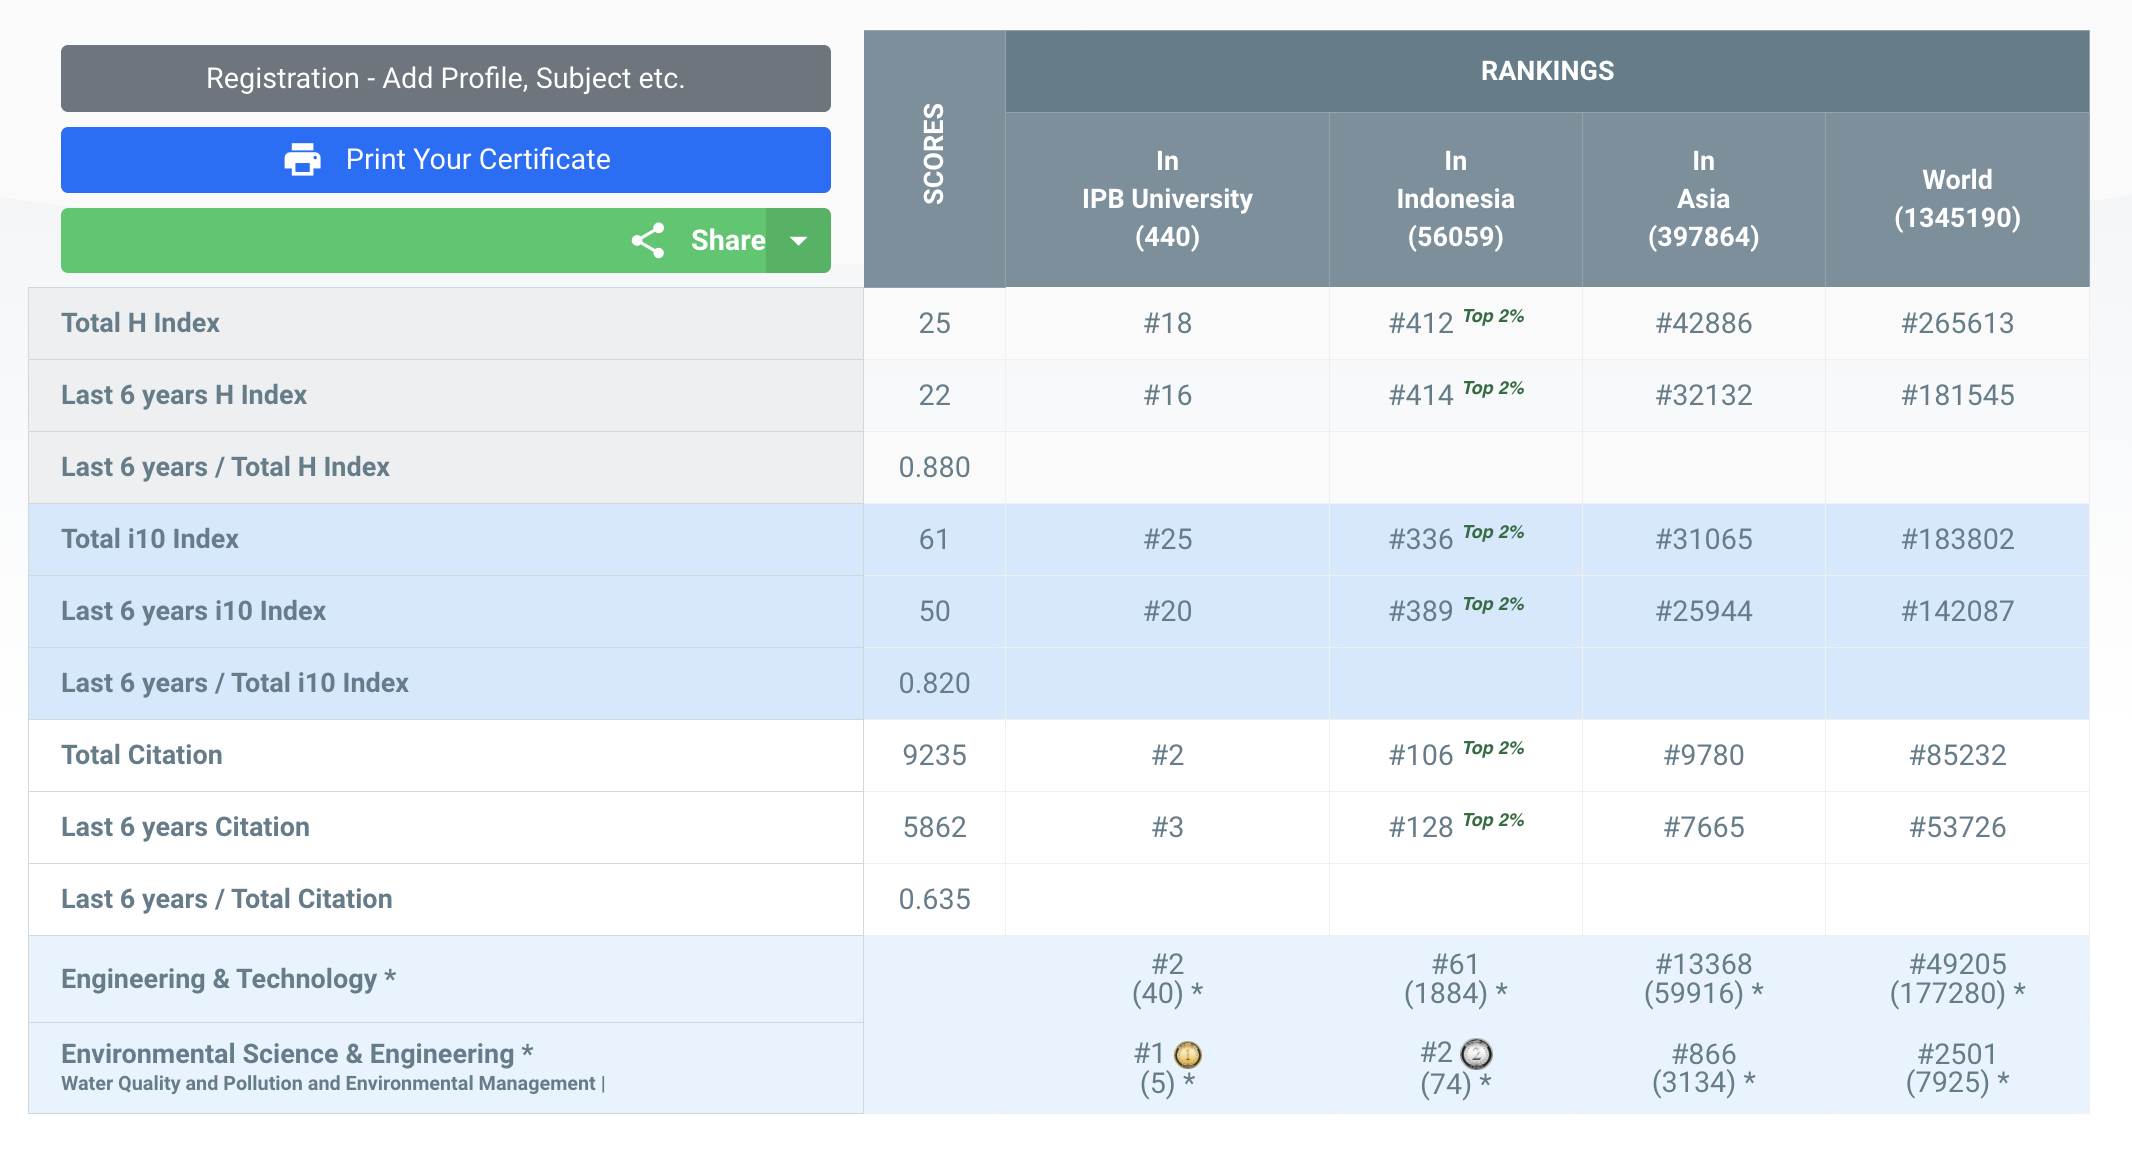
Task: Click the silver #2 medal icon
Action: tap(1476, 1053)
